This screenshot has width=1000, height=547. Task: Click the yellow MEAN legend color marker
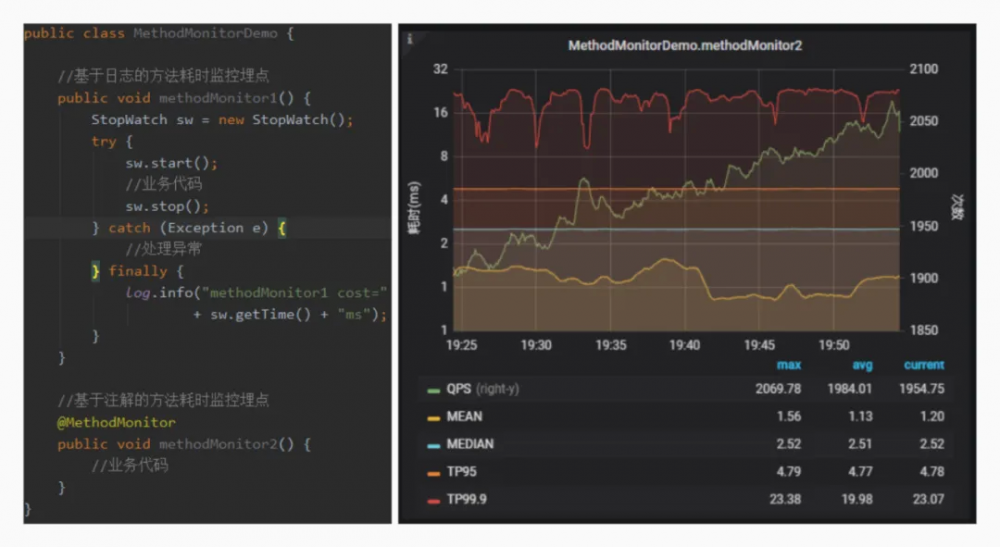(433, 416)
